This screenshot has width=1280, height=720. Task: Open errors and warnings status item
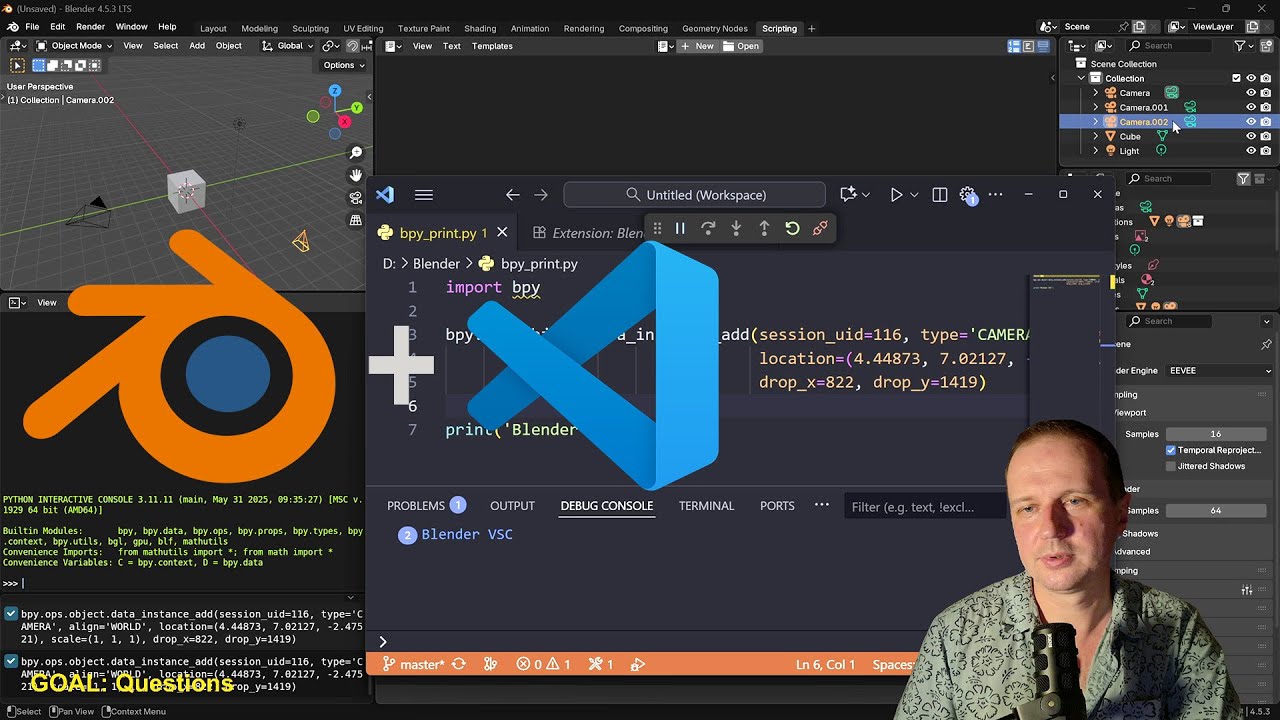point(543,664)
